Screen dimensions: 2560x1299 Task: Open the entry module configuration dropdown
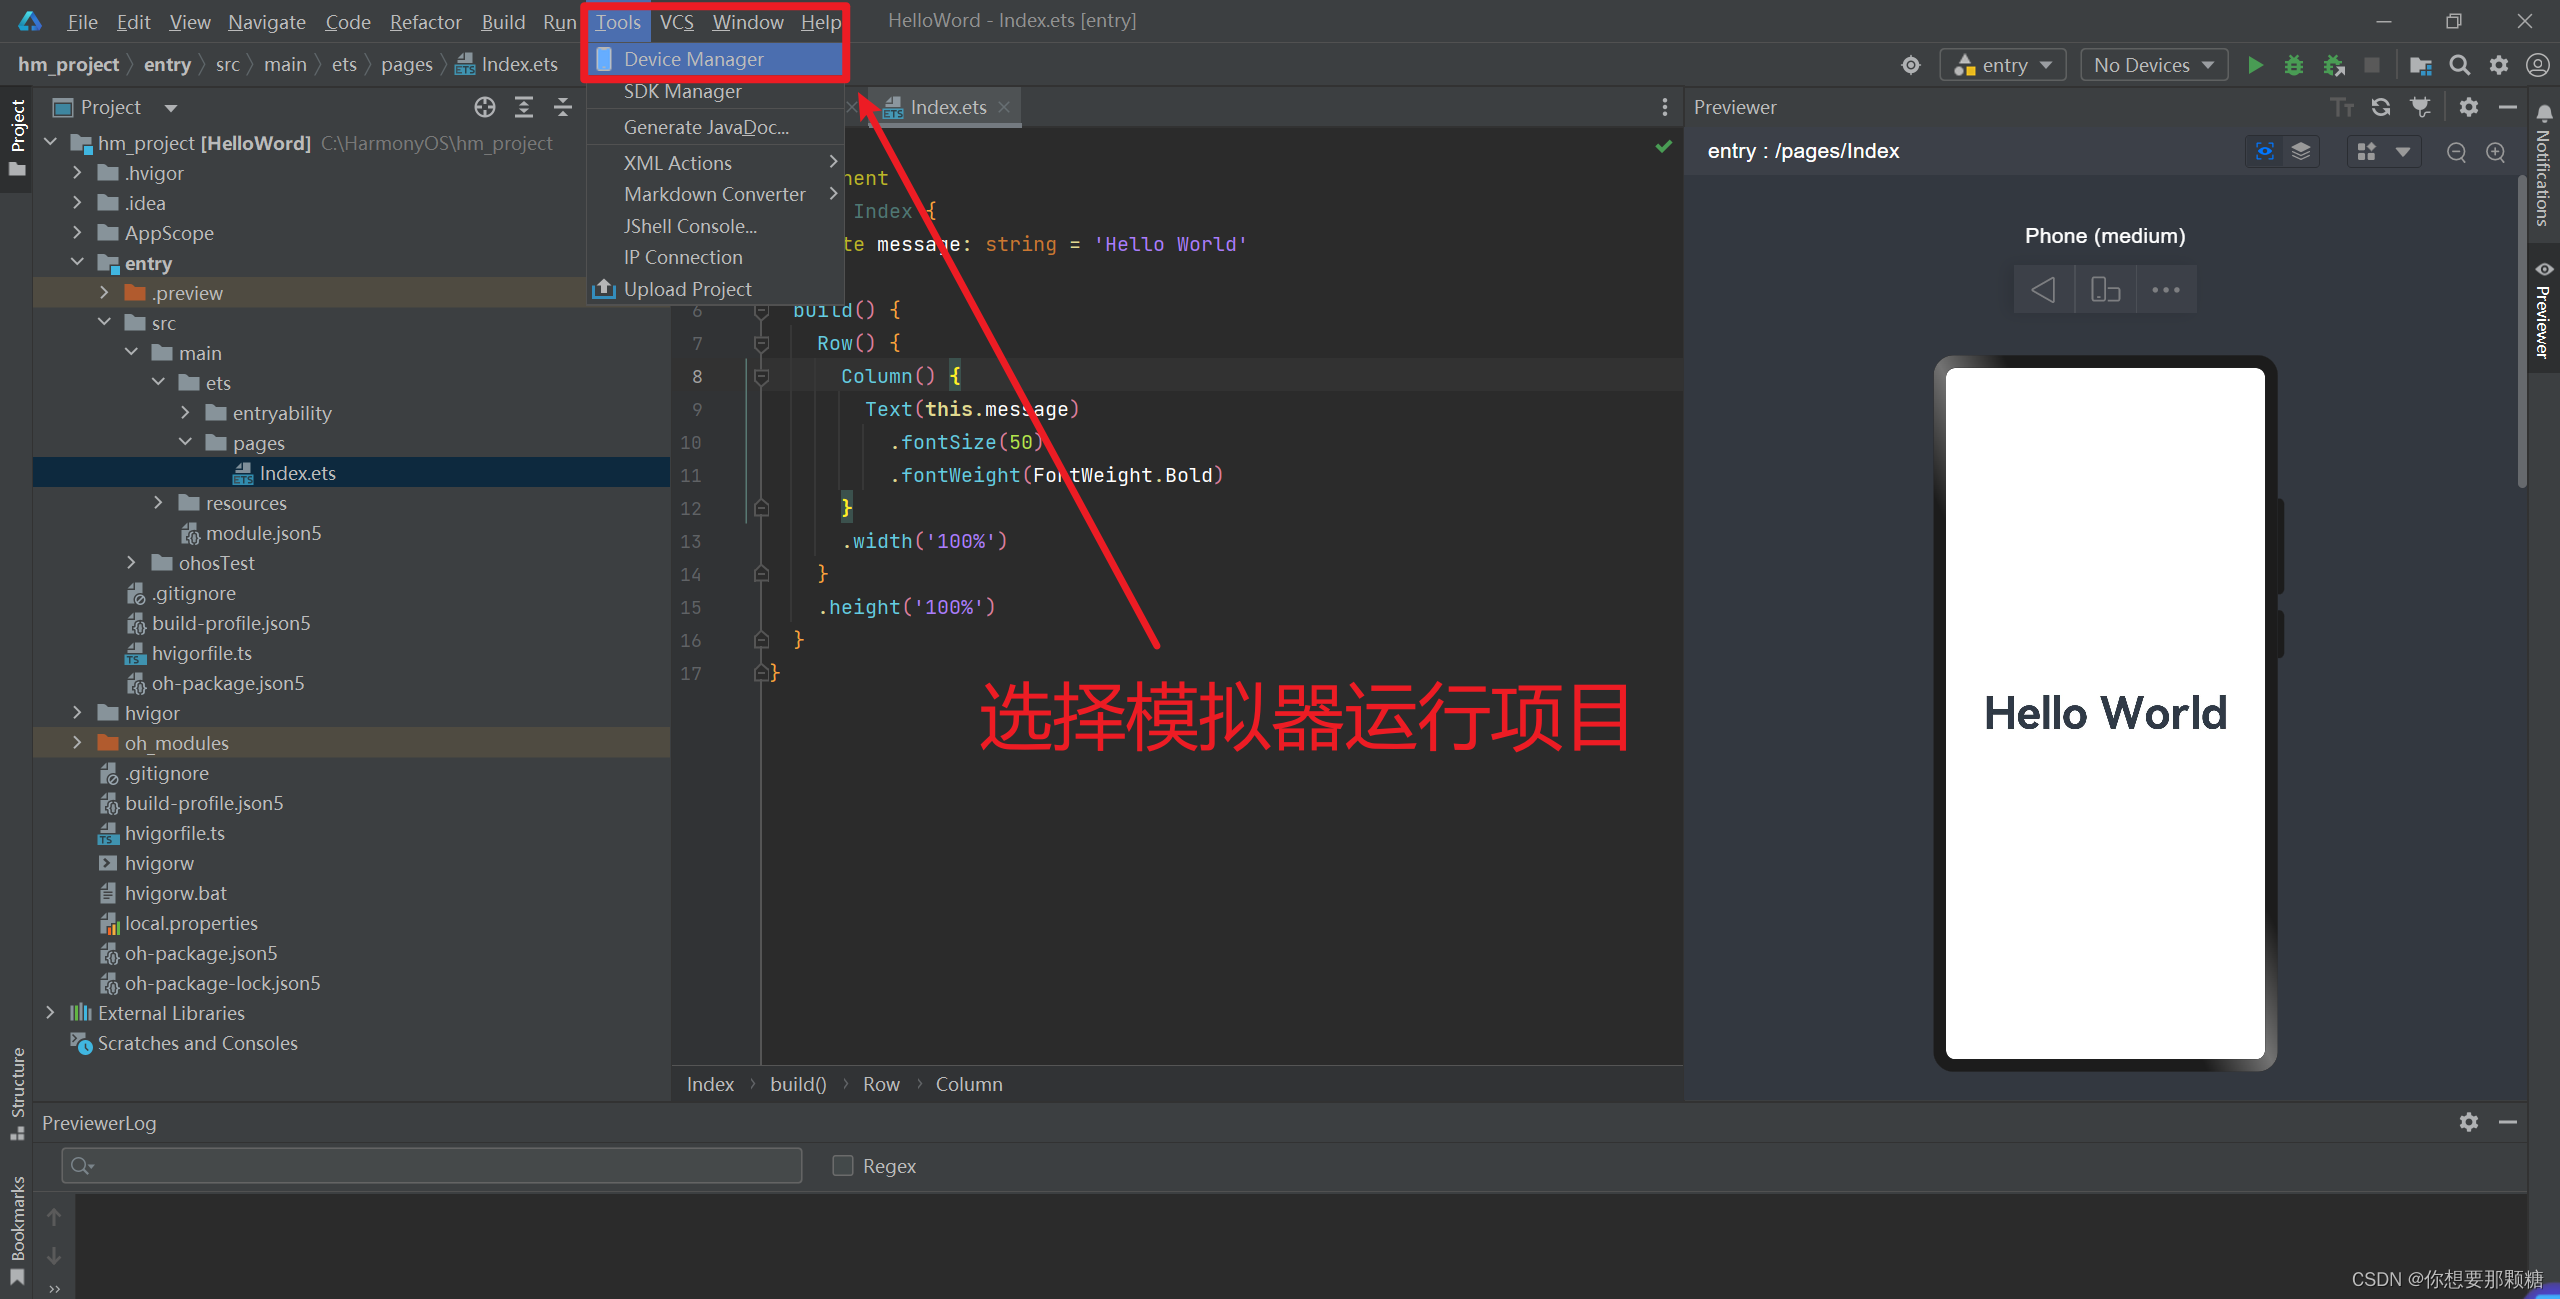coord(2003,65)
